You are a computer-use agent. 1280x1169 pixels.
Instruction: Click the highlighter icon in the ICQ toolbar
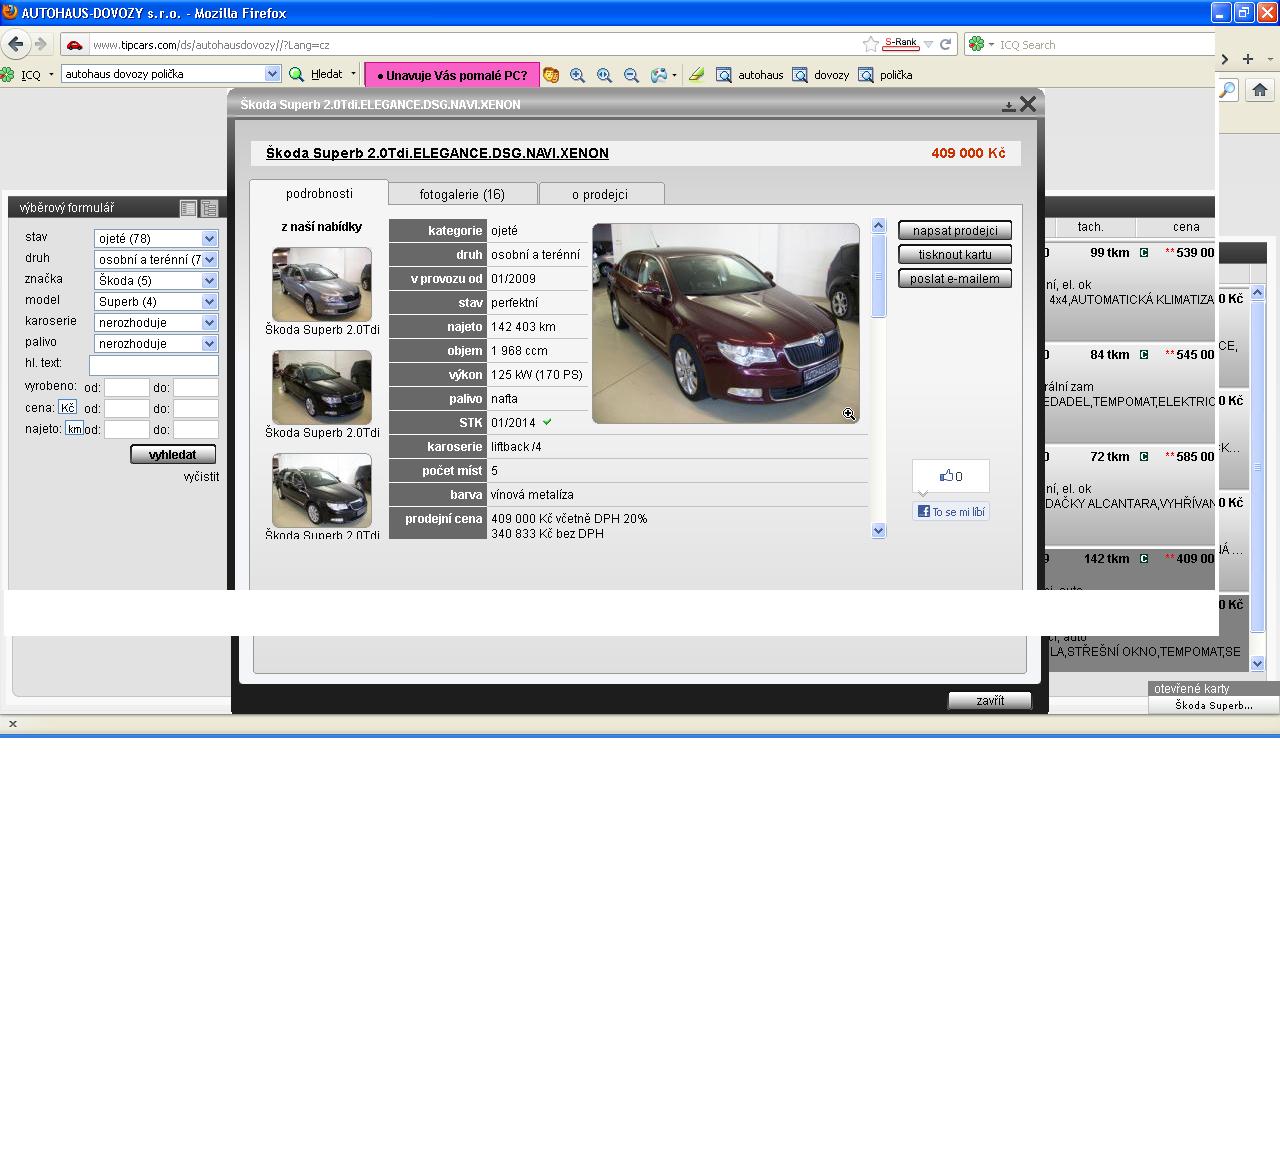click(x=696, y=75)
